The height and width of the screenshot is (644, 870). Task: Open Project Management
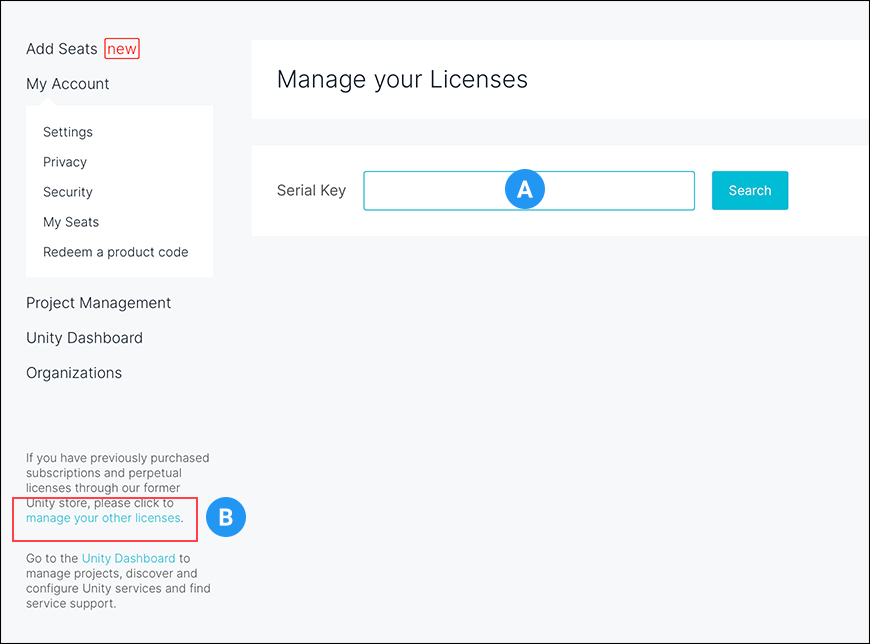[x=98, y=302]
